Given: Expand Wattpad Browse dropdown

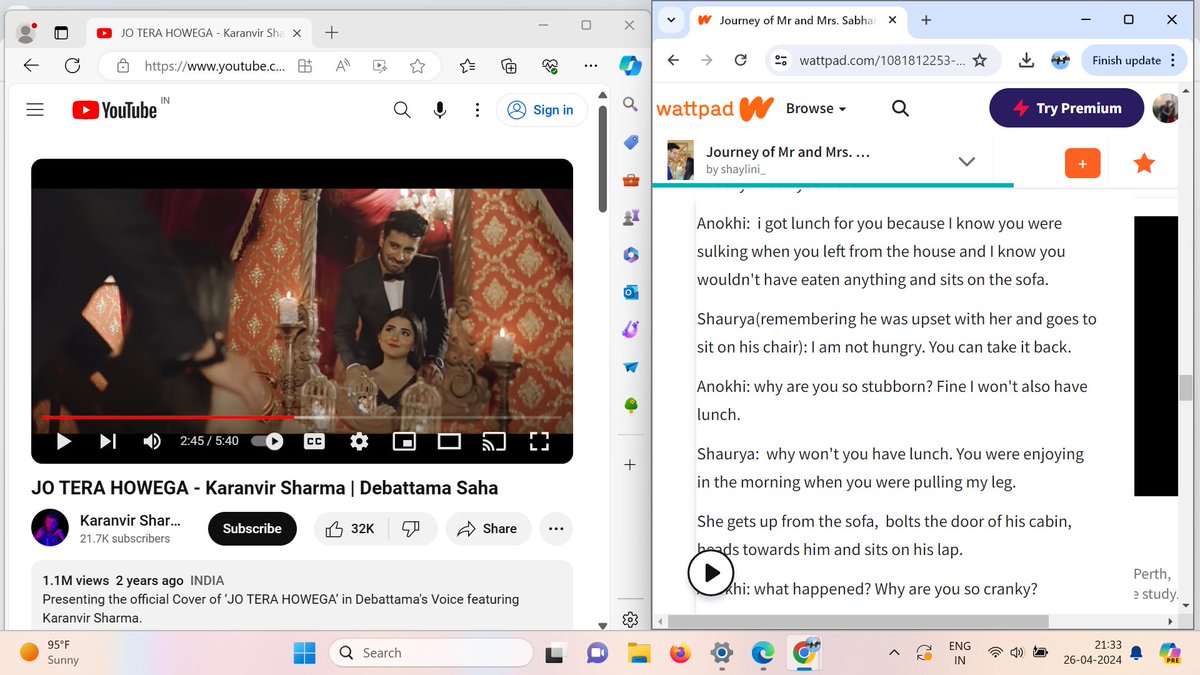Looking at the screenshot, I should coord(816,108).
